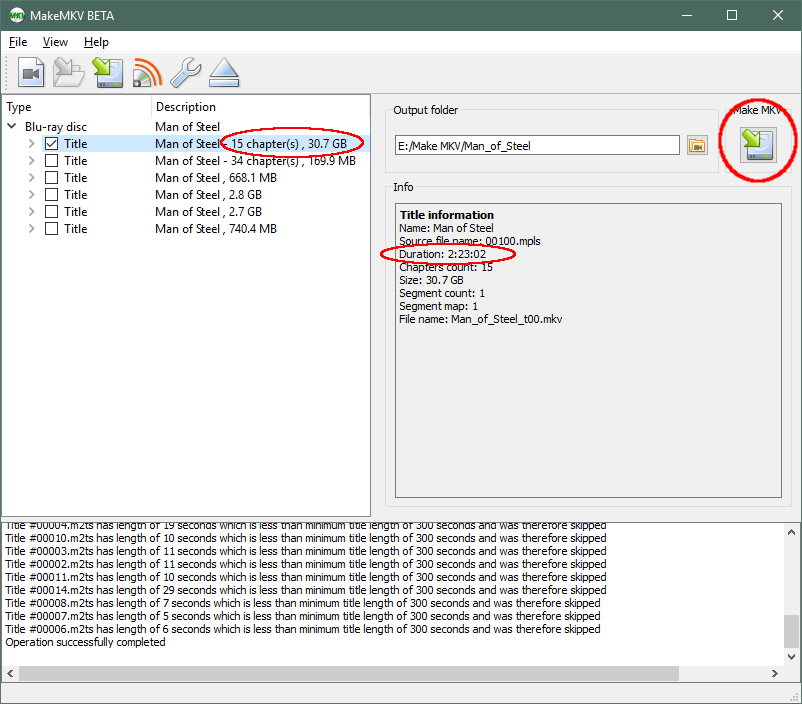The height and width of the screenshot is (704, 802).
Task: Expand the 169.9 MB title row
Action: pyautogui.click(x=31, y=161)
